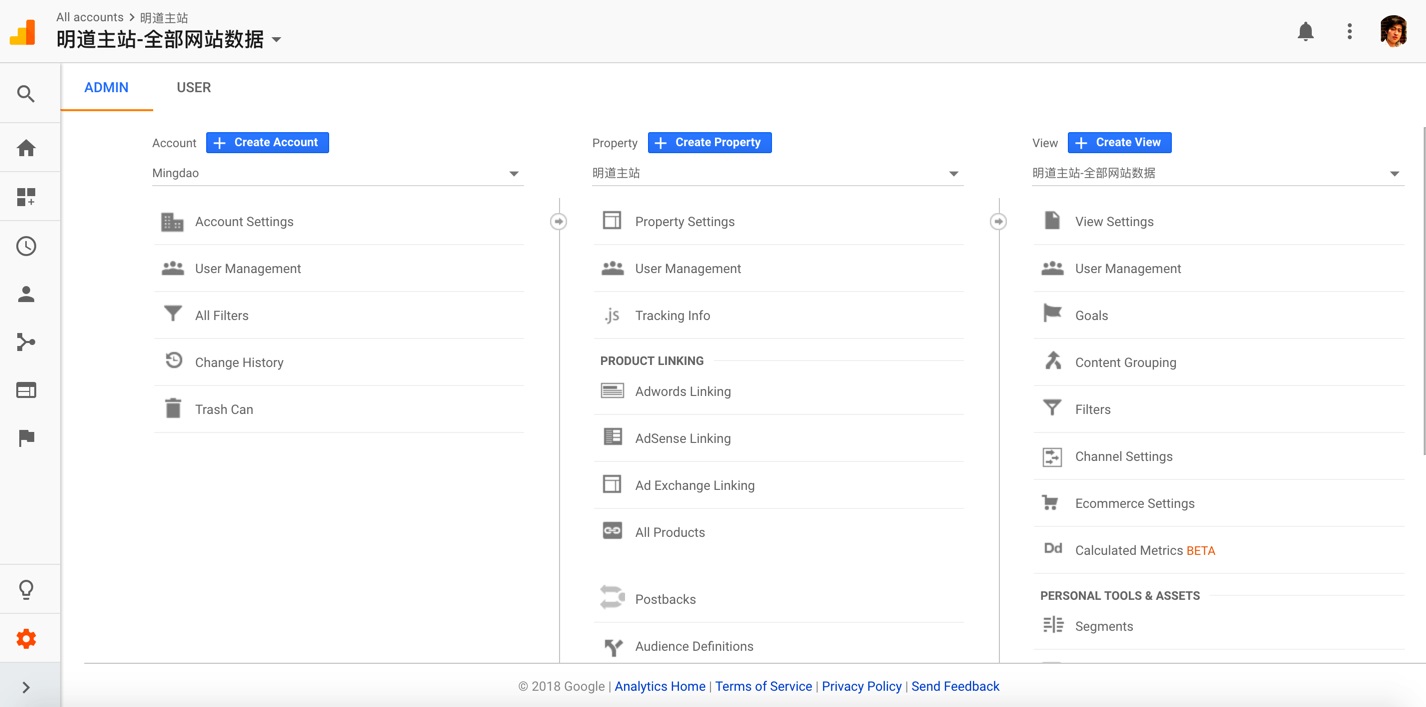Open Discover lightbulb icon in sidebar
The width and height of the screenshot is (1426, 707).
26,590
